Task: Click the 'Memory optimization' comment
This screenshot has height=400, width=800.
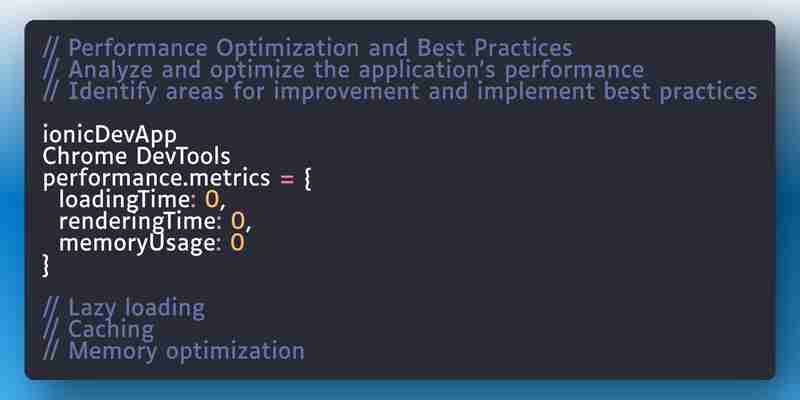Action: (x=173, y=352)
